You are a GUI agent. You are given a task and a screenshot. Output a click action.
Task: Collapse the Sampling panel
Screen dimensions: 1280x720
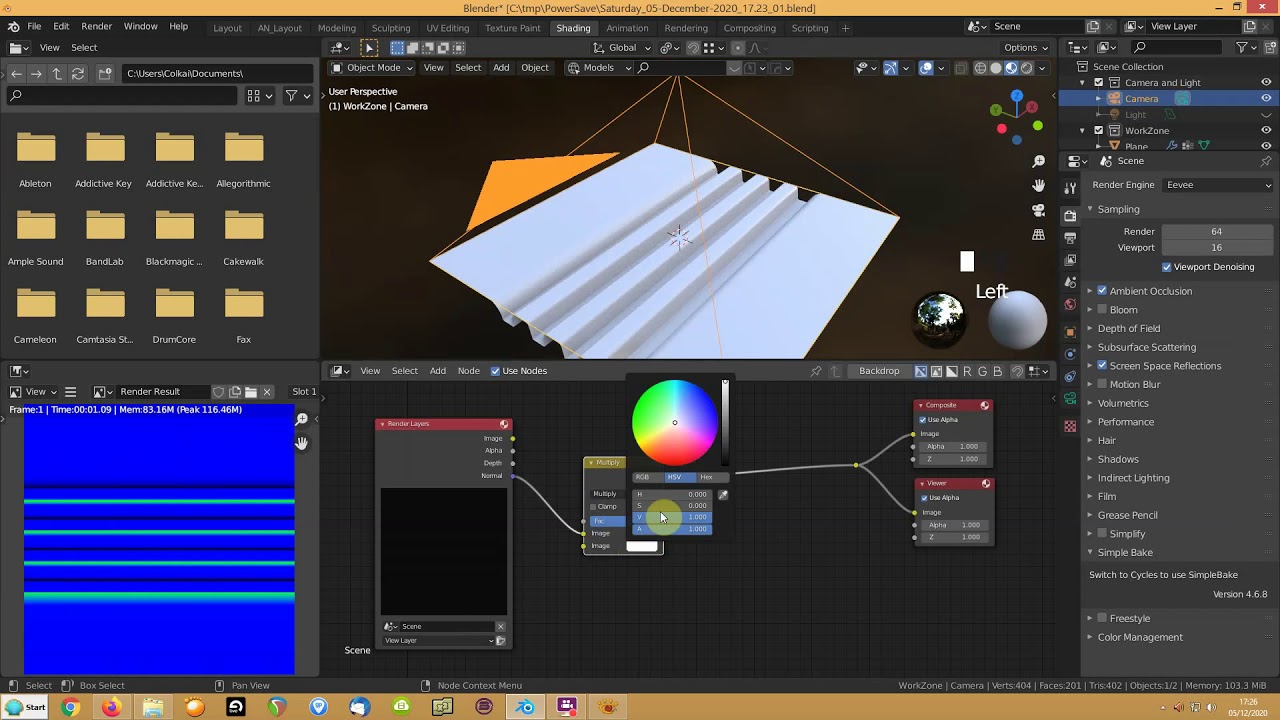click(x=1117, y=209)
